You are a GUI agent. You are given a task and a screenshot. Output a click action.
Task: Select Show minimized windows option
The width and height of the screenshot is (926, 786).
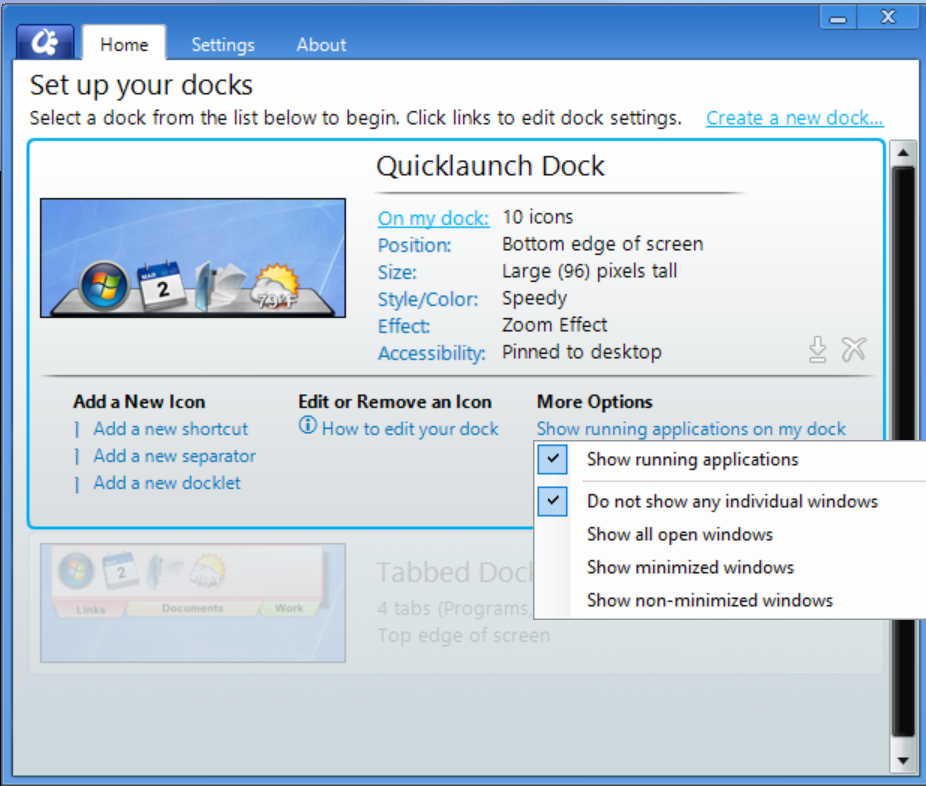click(690, 567)
